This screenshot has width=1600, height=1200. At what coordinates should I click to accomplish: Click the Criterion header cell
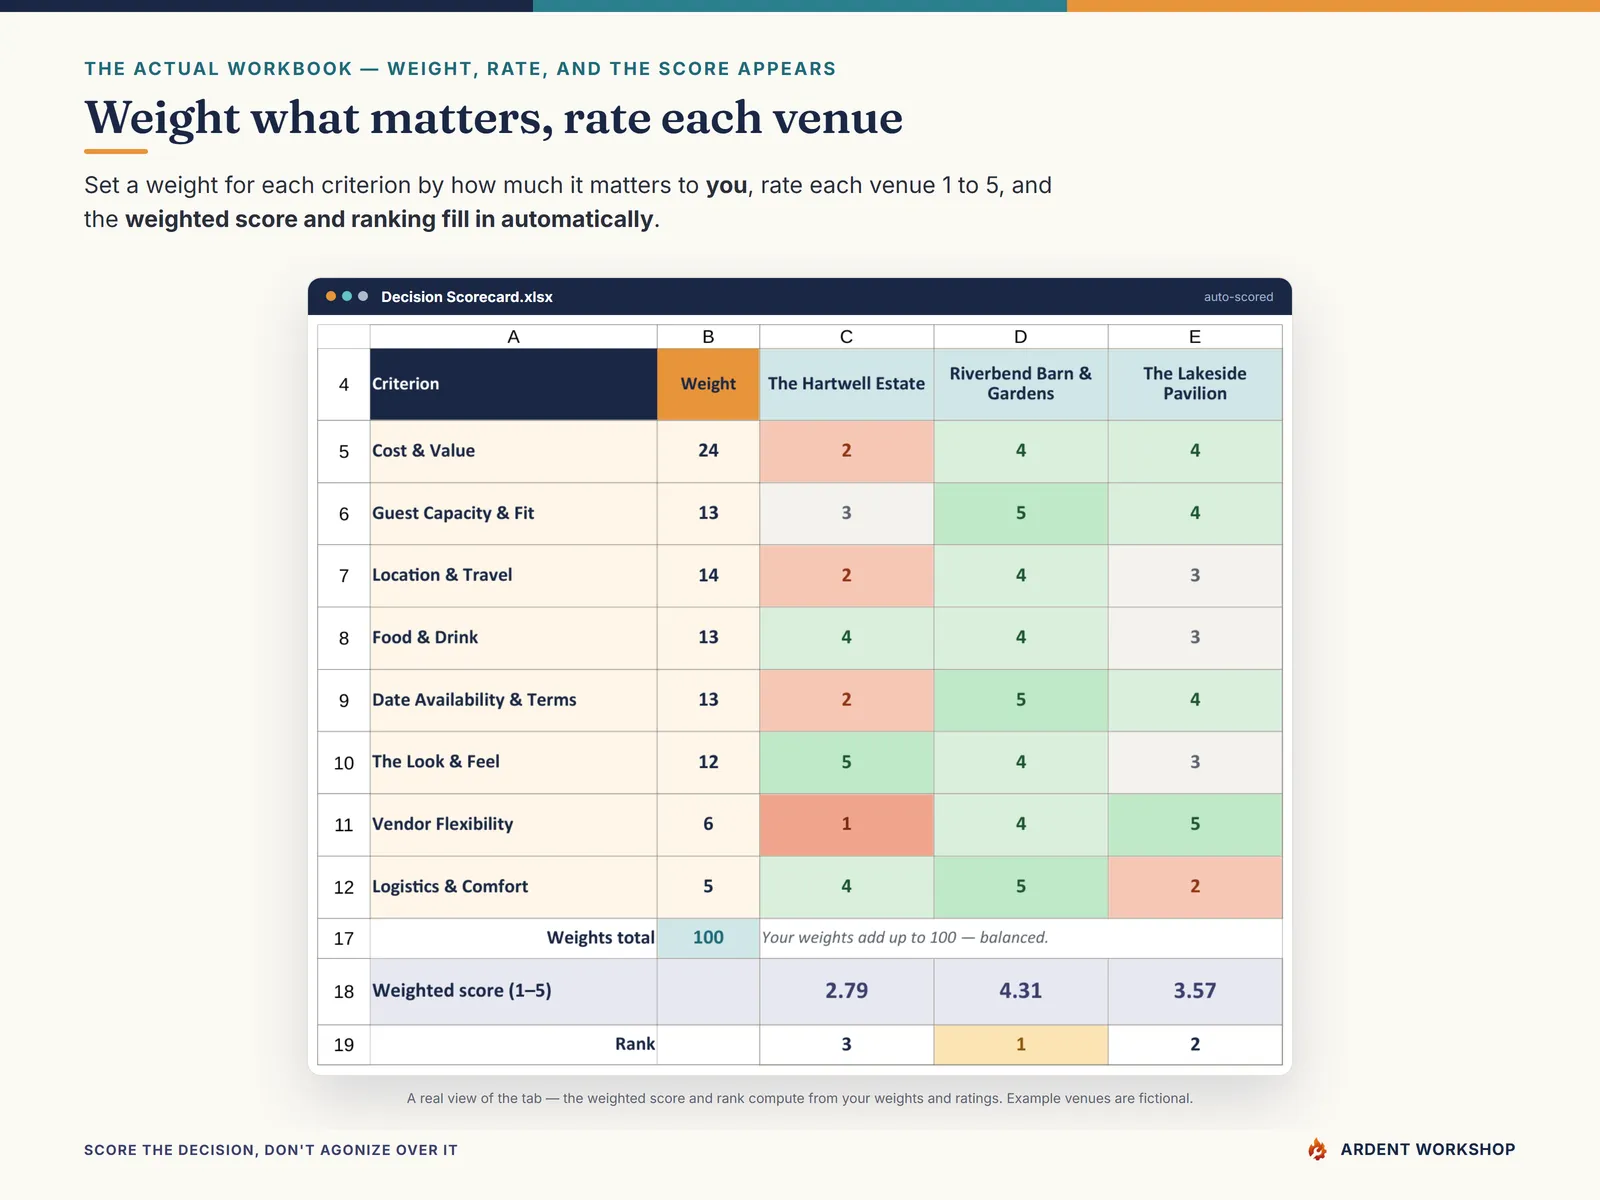513,384
